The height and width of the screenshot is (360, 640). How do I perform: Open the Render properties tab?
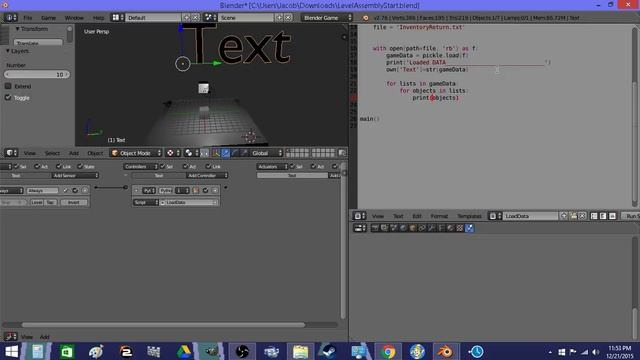[375, 228]
